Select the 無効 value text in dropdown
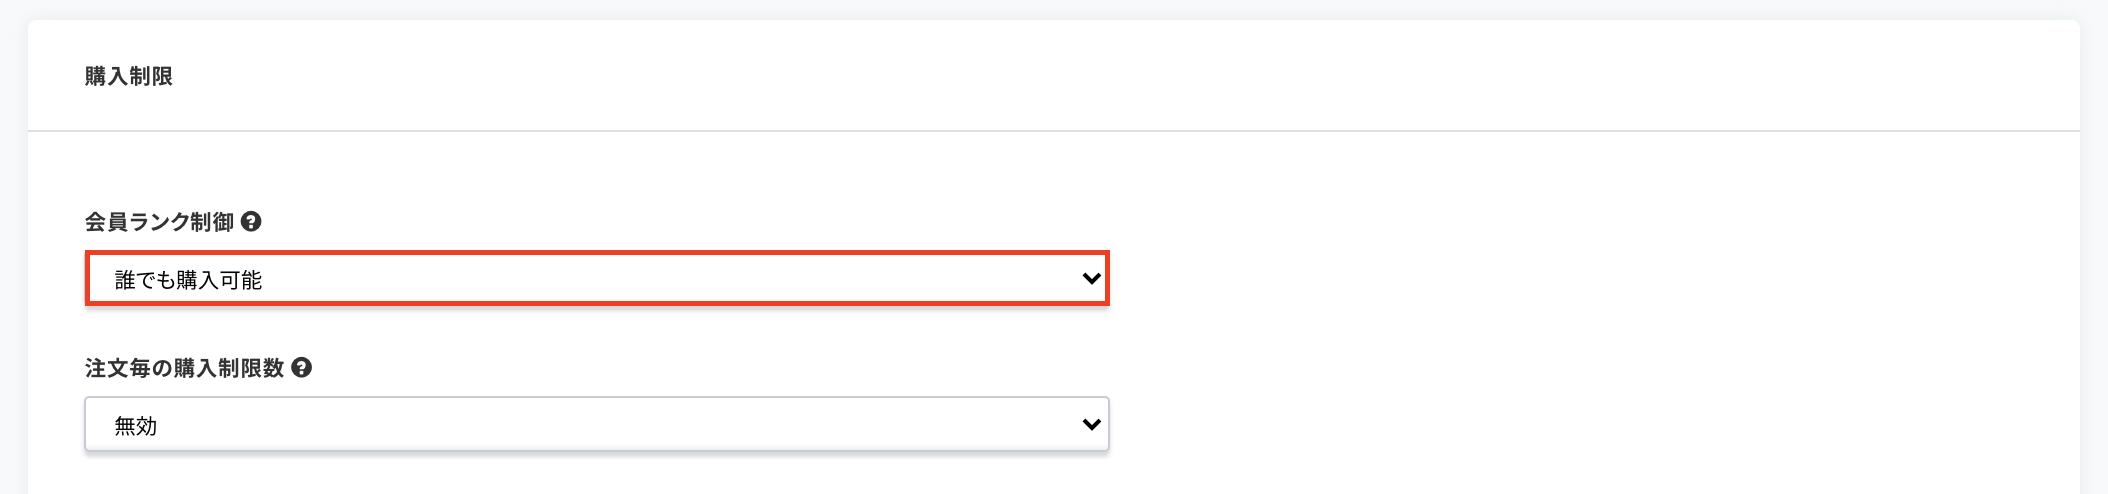The height and width of the screenshot is (494, 2108). pyautogui.click(x=136, y=426)
